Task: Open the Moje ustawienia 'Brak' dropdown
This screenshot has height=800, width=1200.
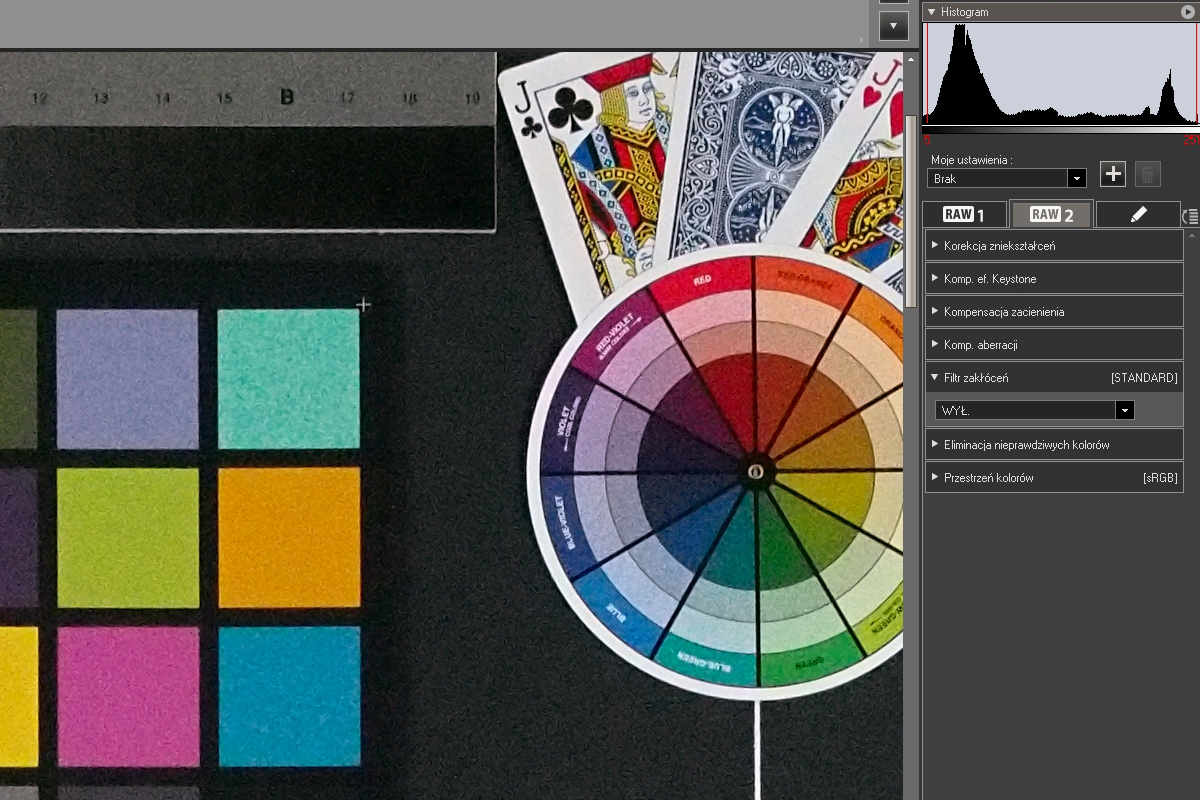Action: click(1007, 179)
